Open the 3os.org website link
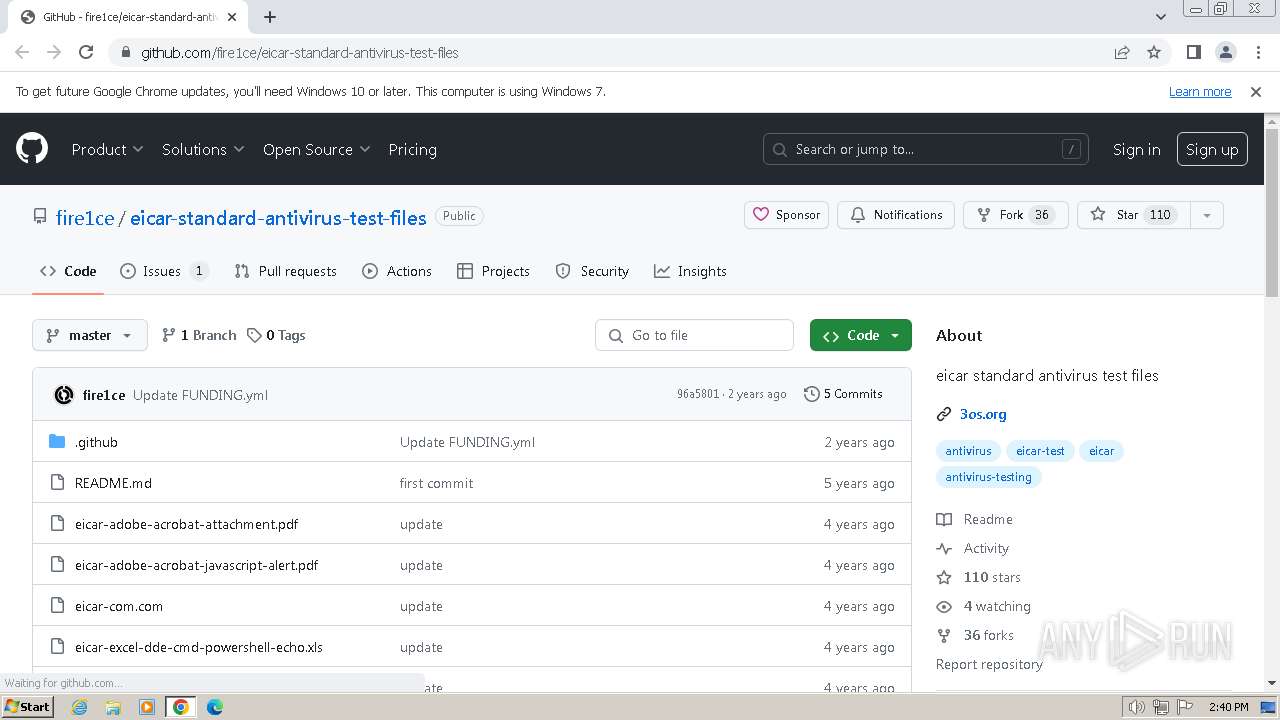This screenshot has width=1280, height=720. tap(983, 414)
